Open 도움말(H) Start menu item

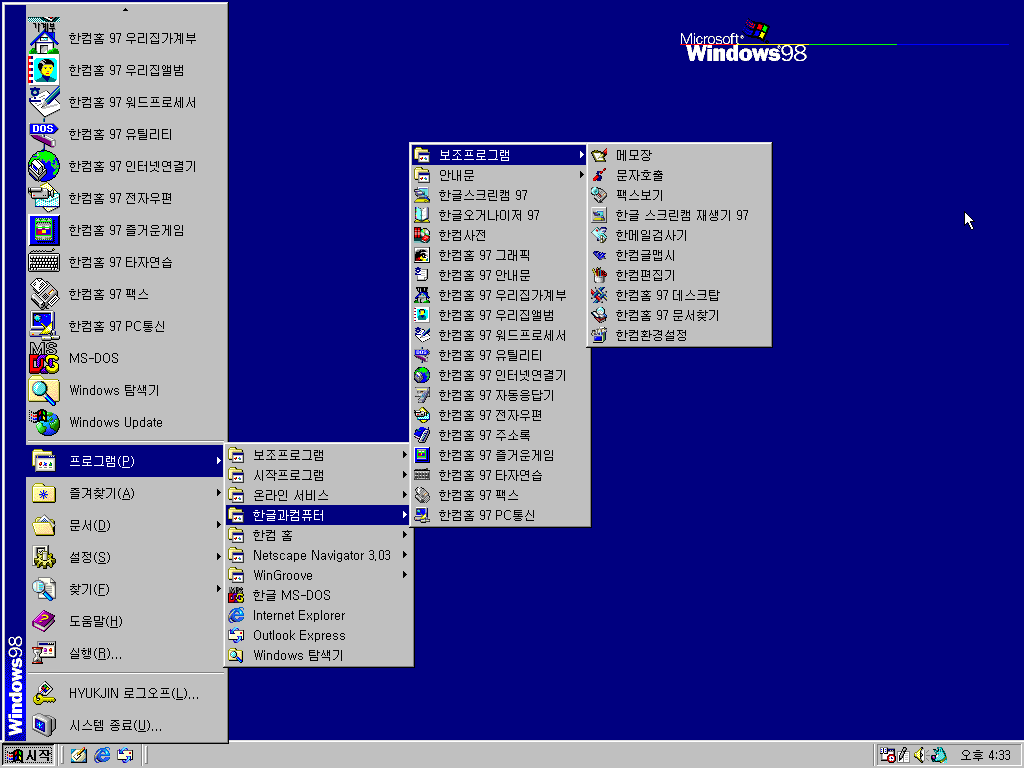click(x=127, y=621)
